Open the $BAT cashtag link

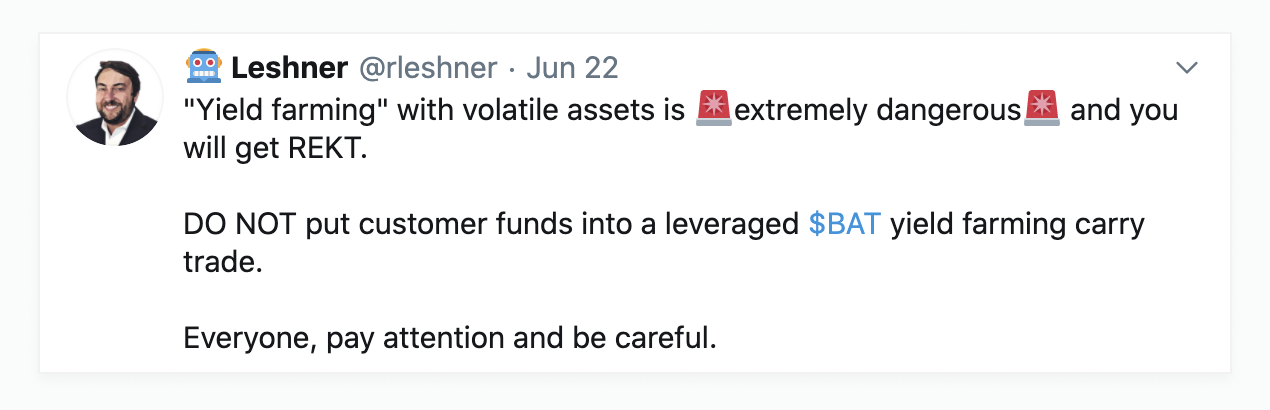(x=844, y=224)
